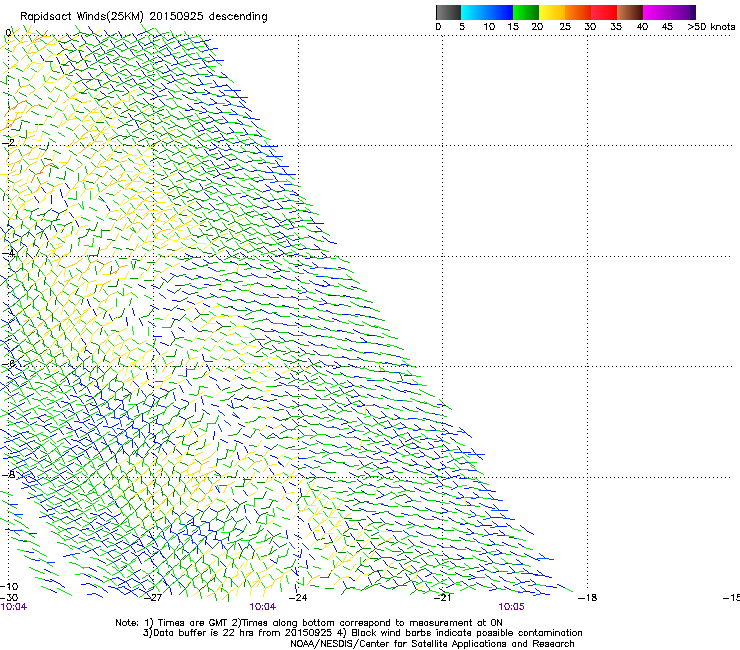Screen dimensions: 740x650
Task: Click the NOAA/NESDIS credit line
Action: pos(432,644)
